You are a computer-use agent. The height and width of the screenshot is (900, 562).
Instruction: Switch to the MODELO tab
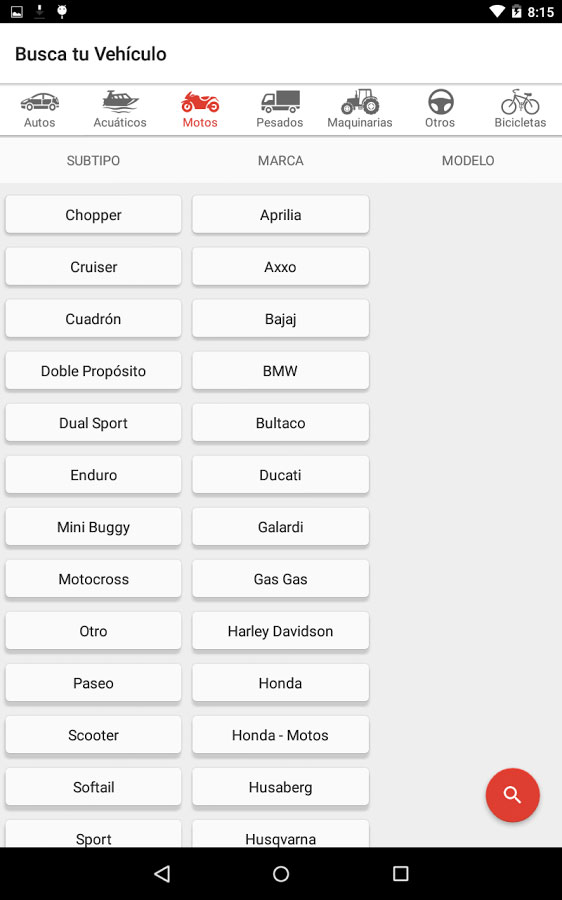(468, 161)
